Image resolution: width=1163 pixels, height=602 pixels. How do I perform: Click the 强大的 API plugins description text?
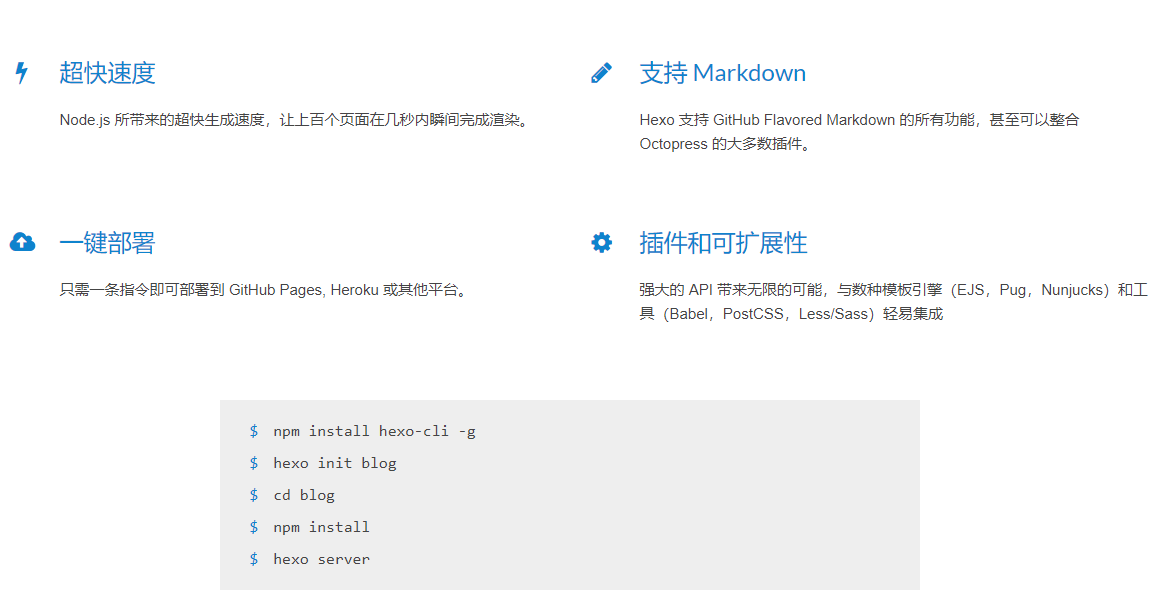point(894,302)
